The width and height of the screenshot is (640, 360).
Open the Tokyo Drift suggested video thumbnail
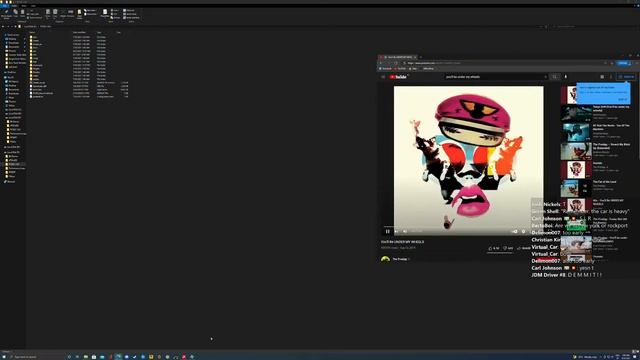coord(576,113)
